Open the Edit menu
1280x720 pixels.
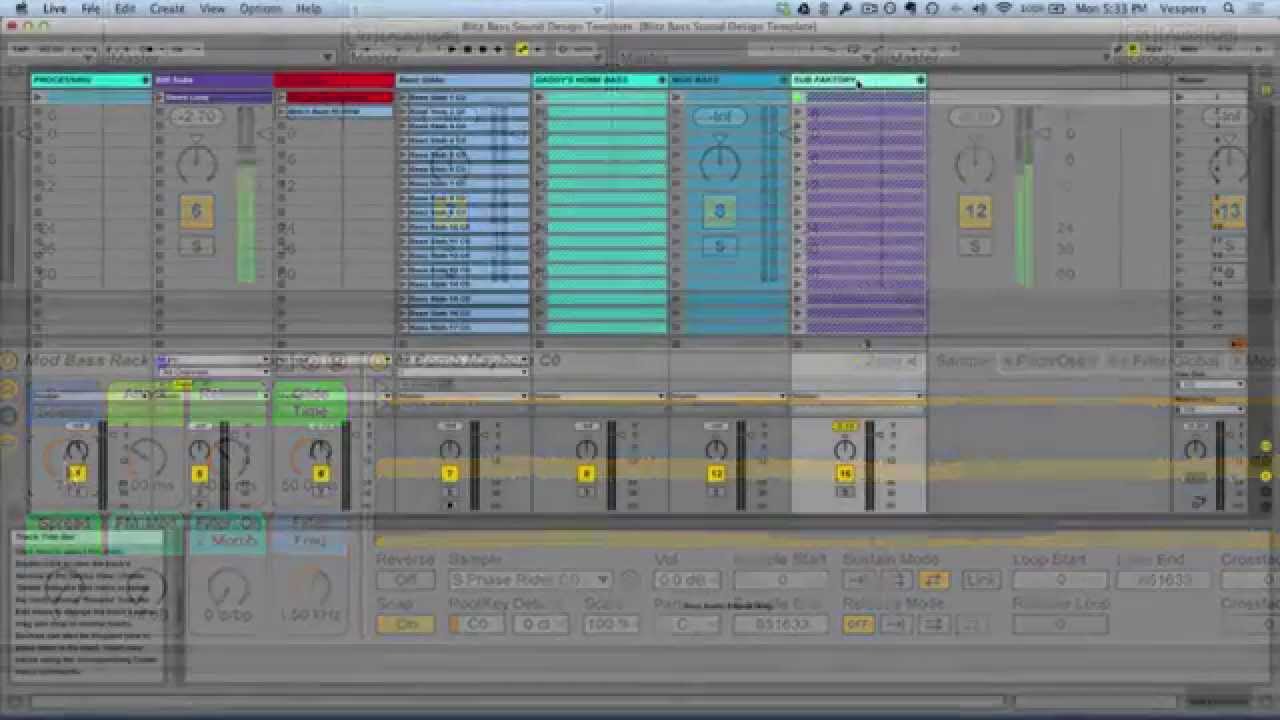point(125,8)
